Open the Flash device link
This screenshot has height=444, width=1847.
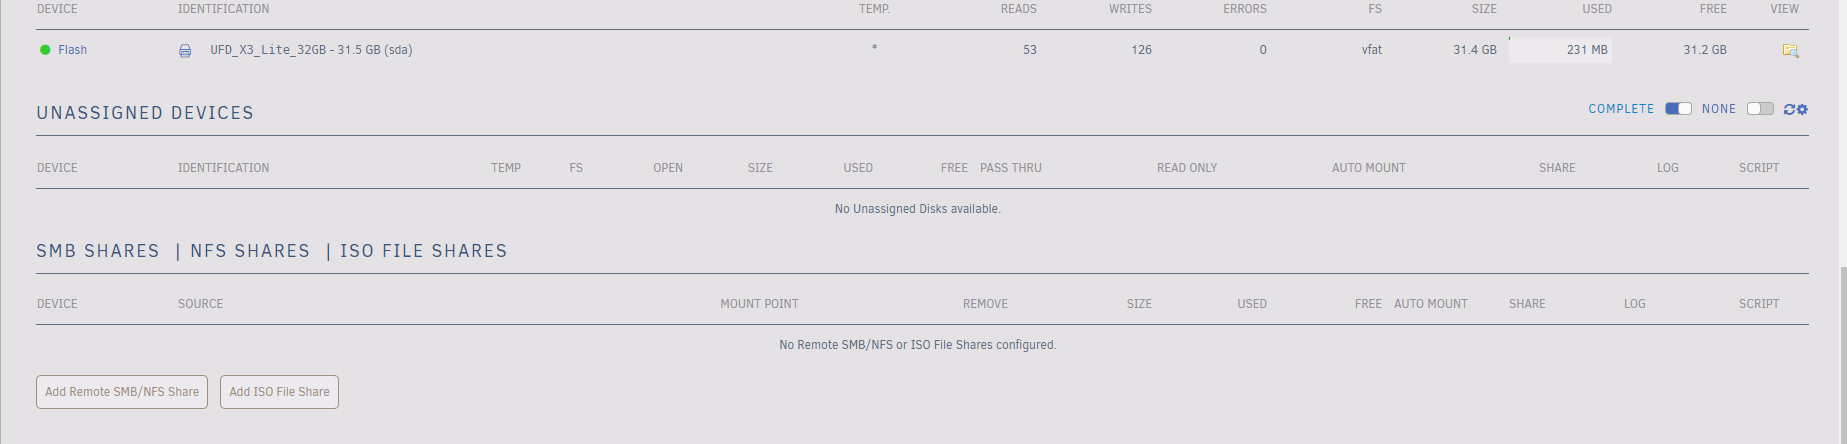tap(72, 50)
